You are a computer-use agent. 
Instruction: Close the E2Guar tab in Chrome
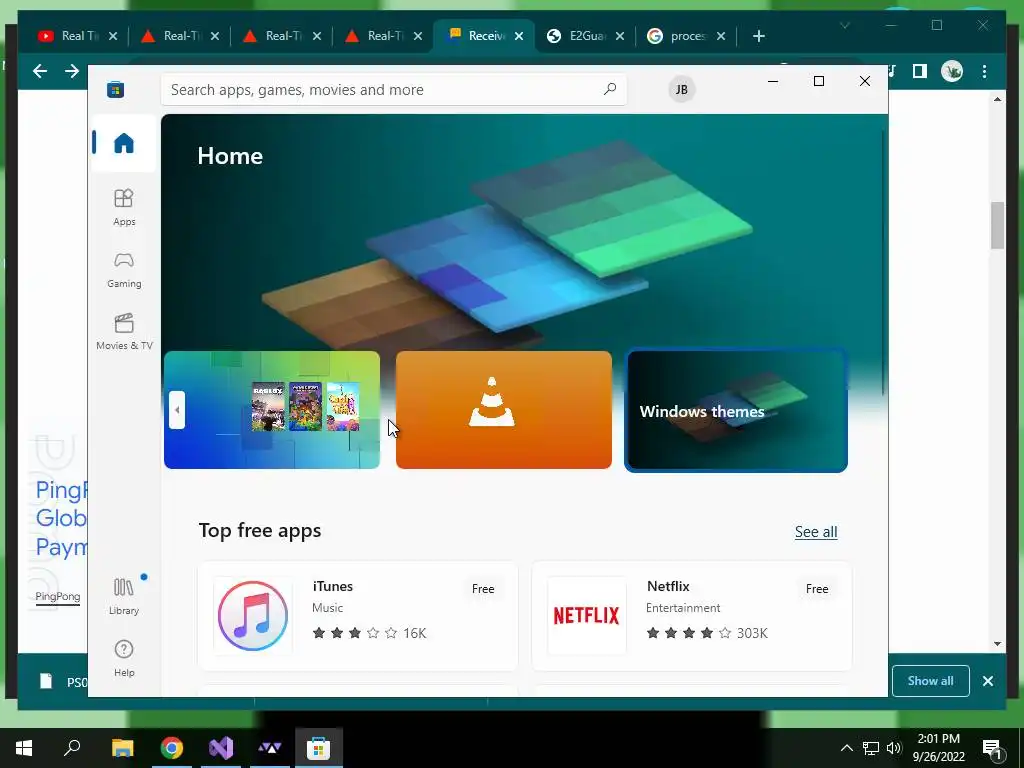tap(620, 36)
